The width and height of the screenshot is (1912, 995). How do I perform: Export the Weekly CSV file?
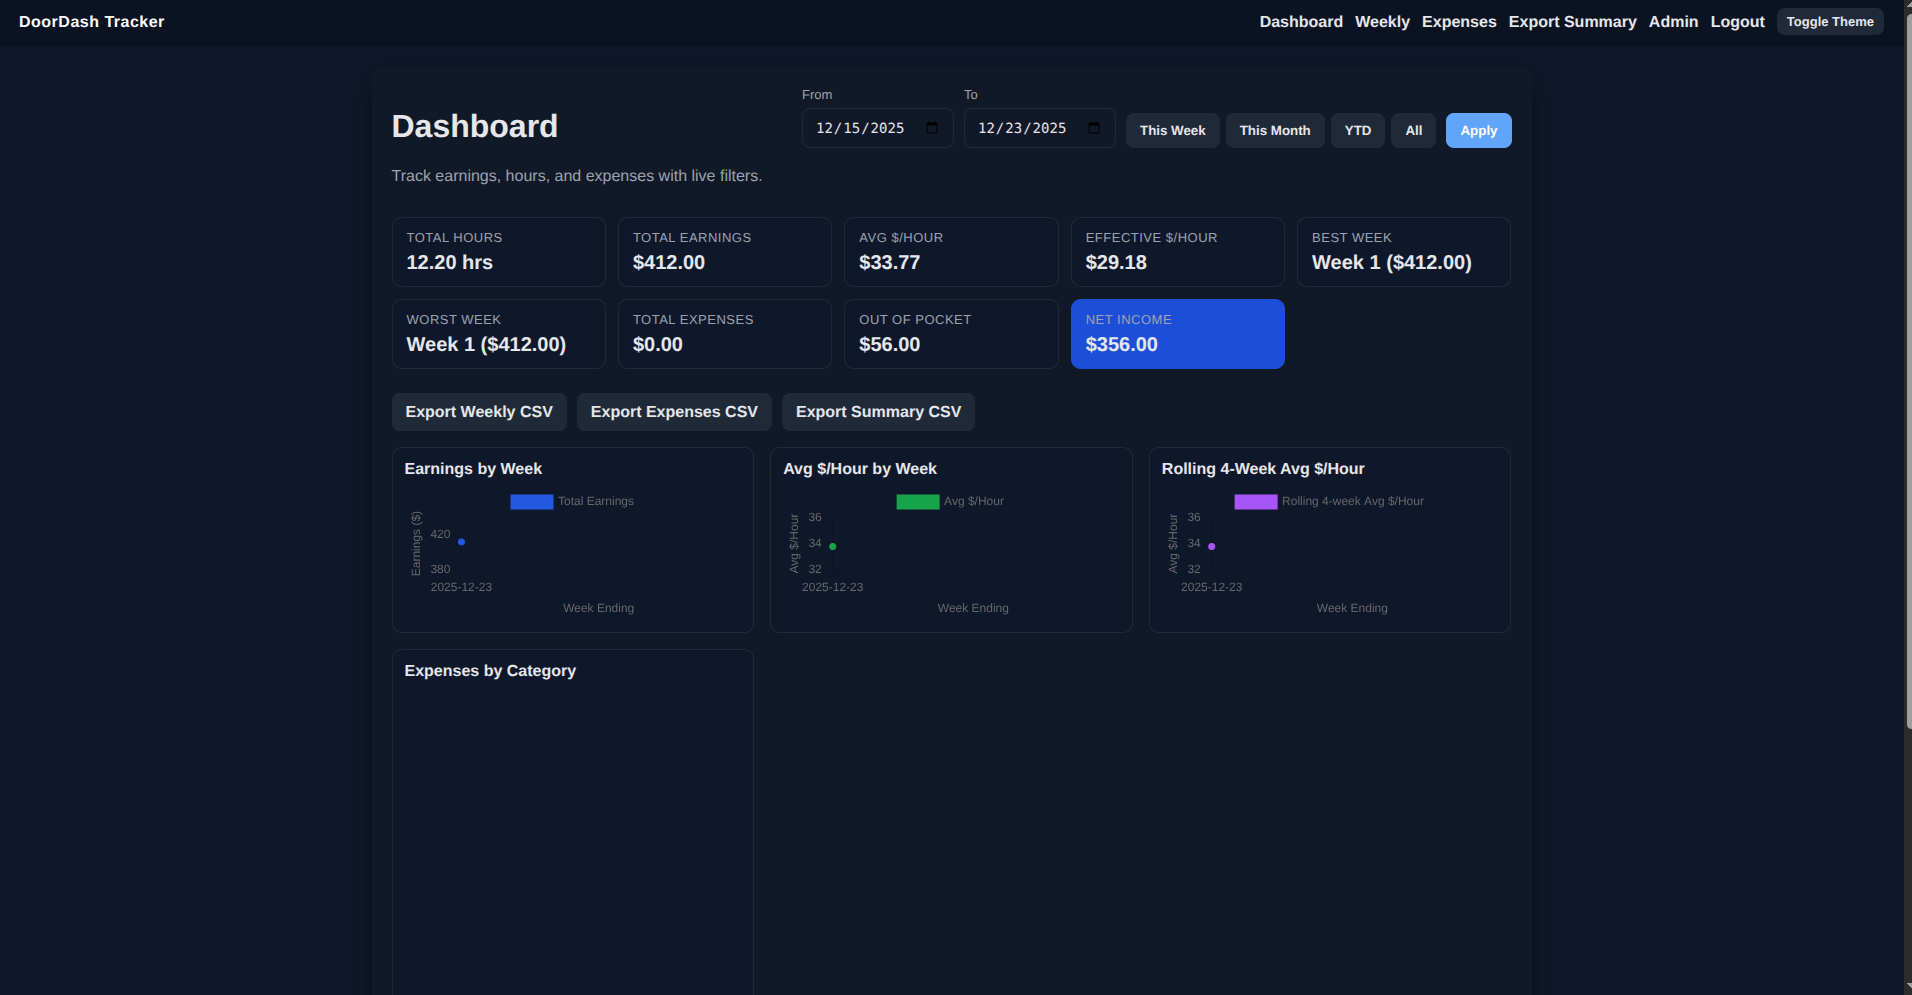click(x=479, y=411)
